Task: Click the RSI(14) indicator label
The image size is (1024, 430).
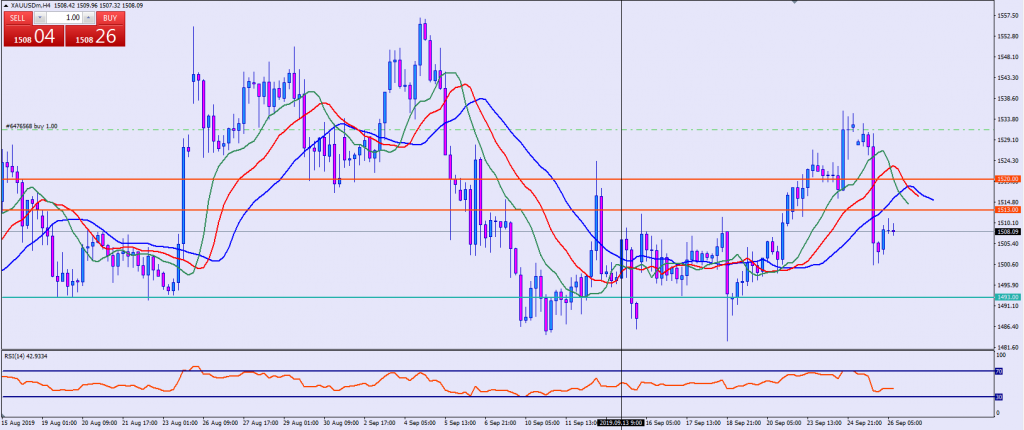Action: (24, 356)
